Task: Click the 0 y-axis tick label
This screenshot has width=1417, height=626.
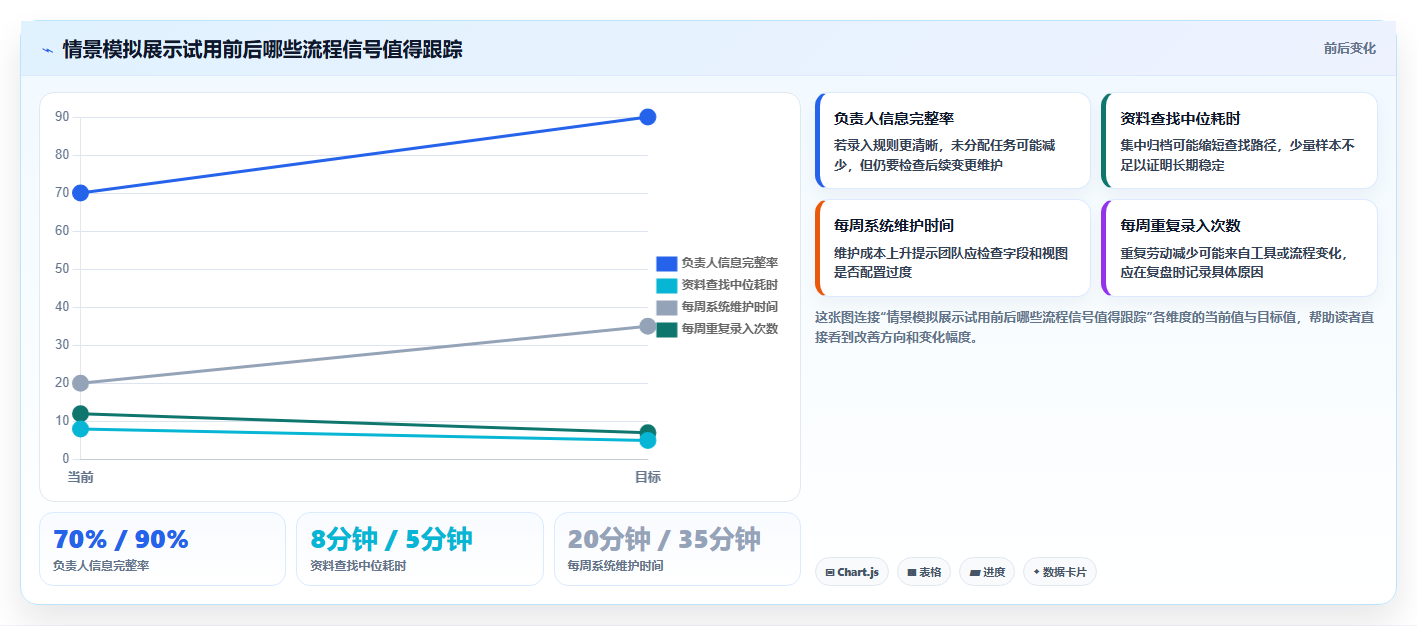Action: (x=65, y=459)
